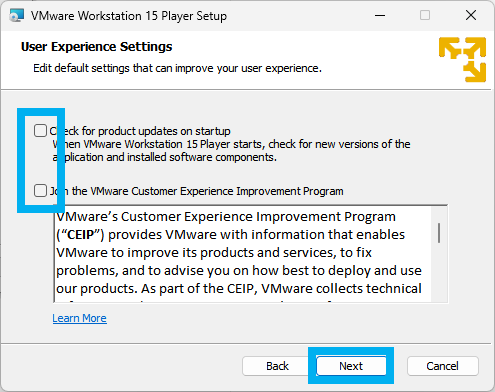The image size is (495, 392).
Task: Open the Learn More link
Action: [x=79, y=318]
